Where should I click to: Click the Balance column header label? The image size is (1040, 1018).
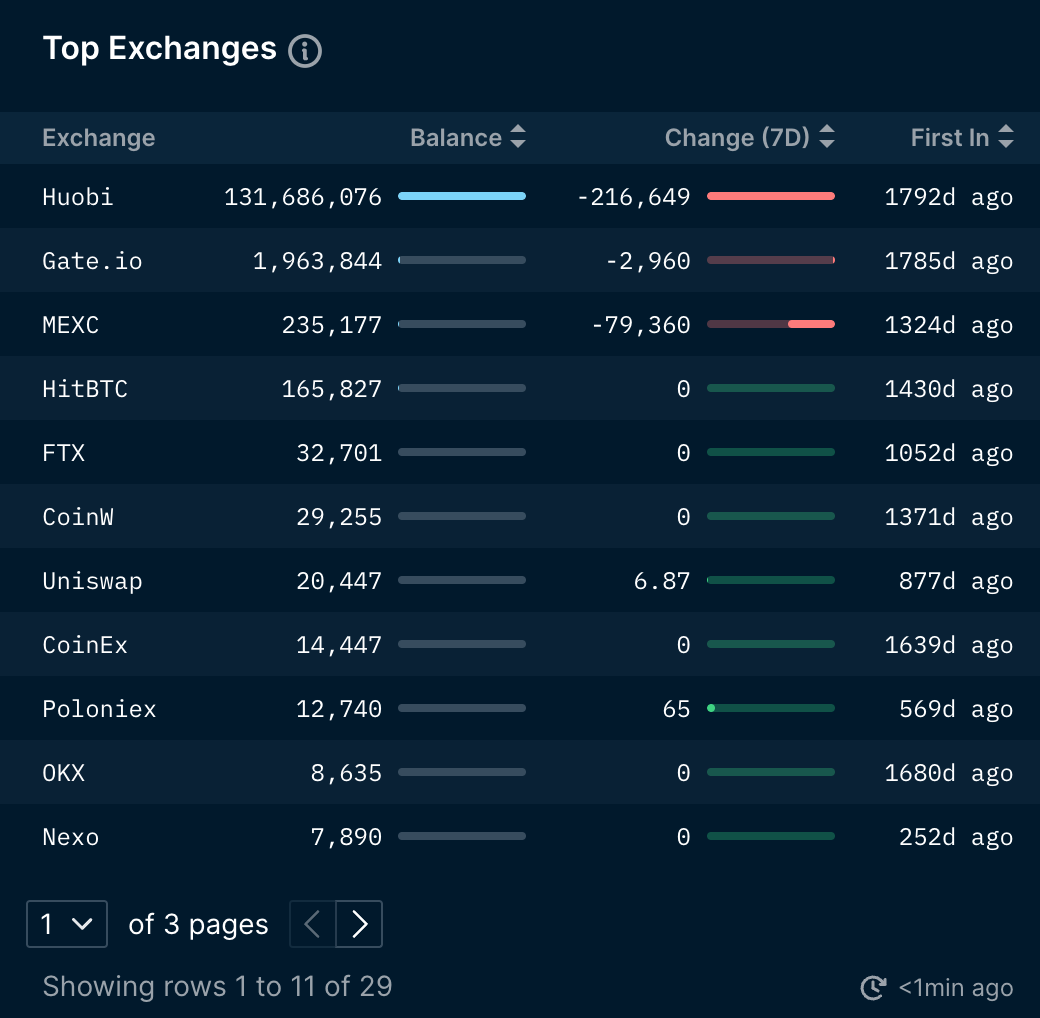pos(456,138)
